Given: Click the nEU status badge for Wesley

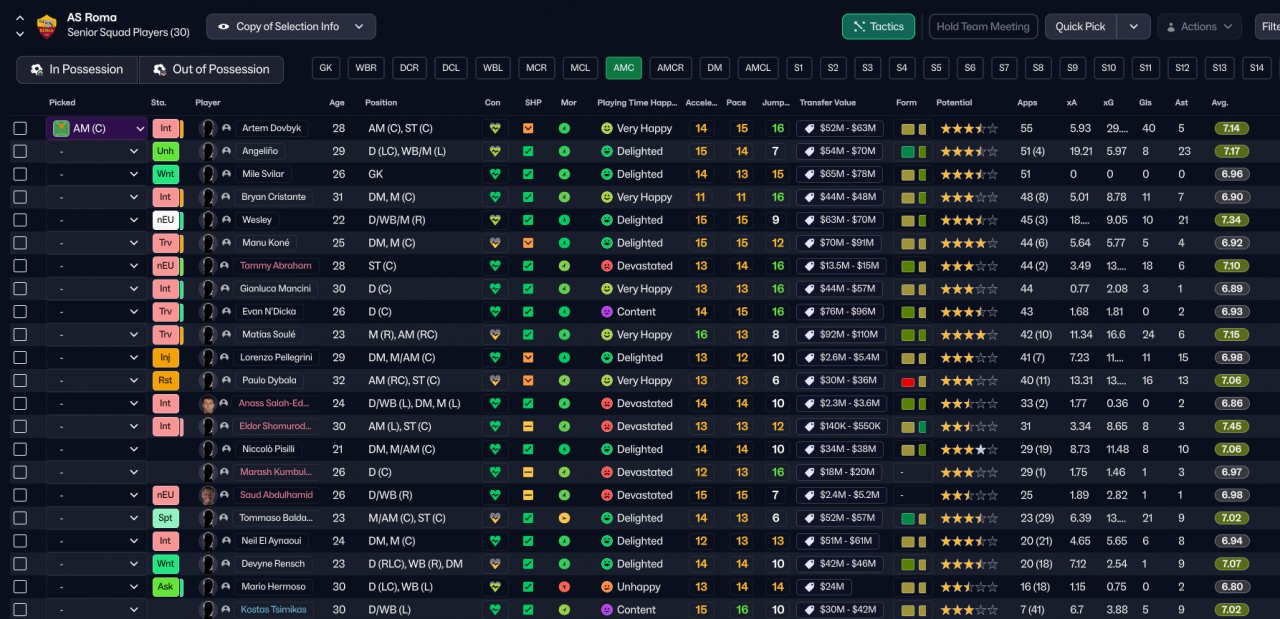Looking at the screenshot, I should (165, 220).
